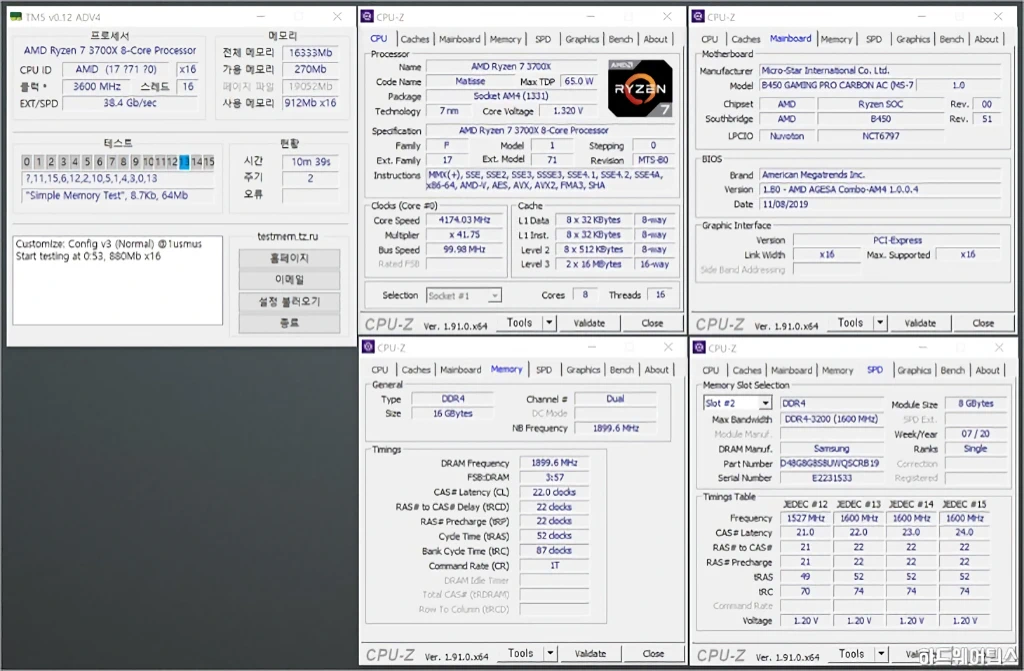Click the DRAM Manuf. Samsung field
Viewport: 1024px width, 671px height.
point(831,448)
